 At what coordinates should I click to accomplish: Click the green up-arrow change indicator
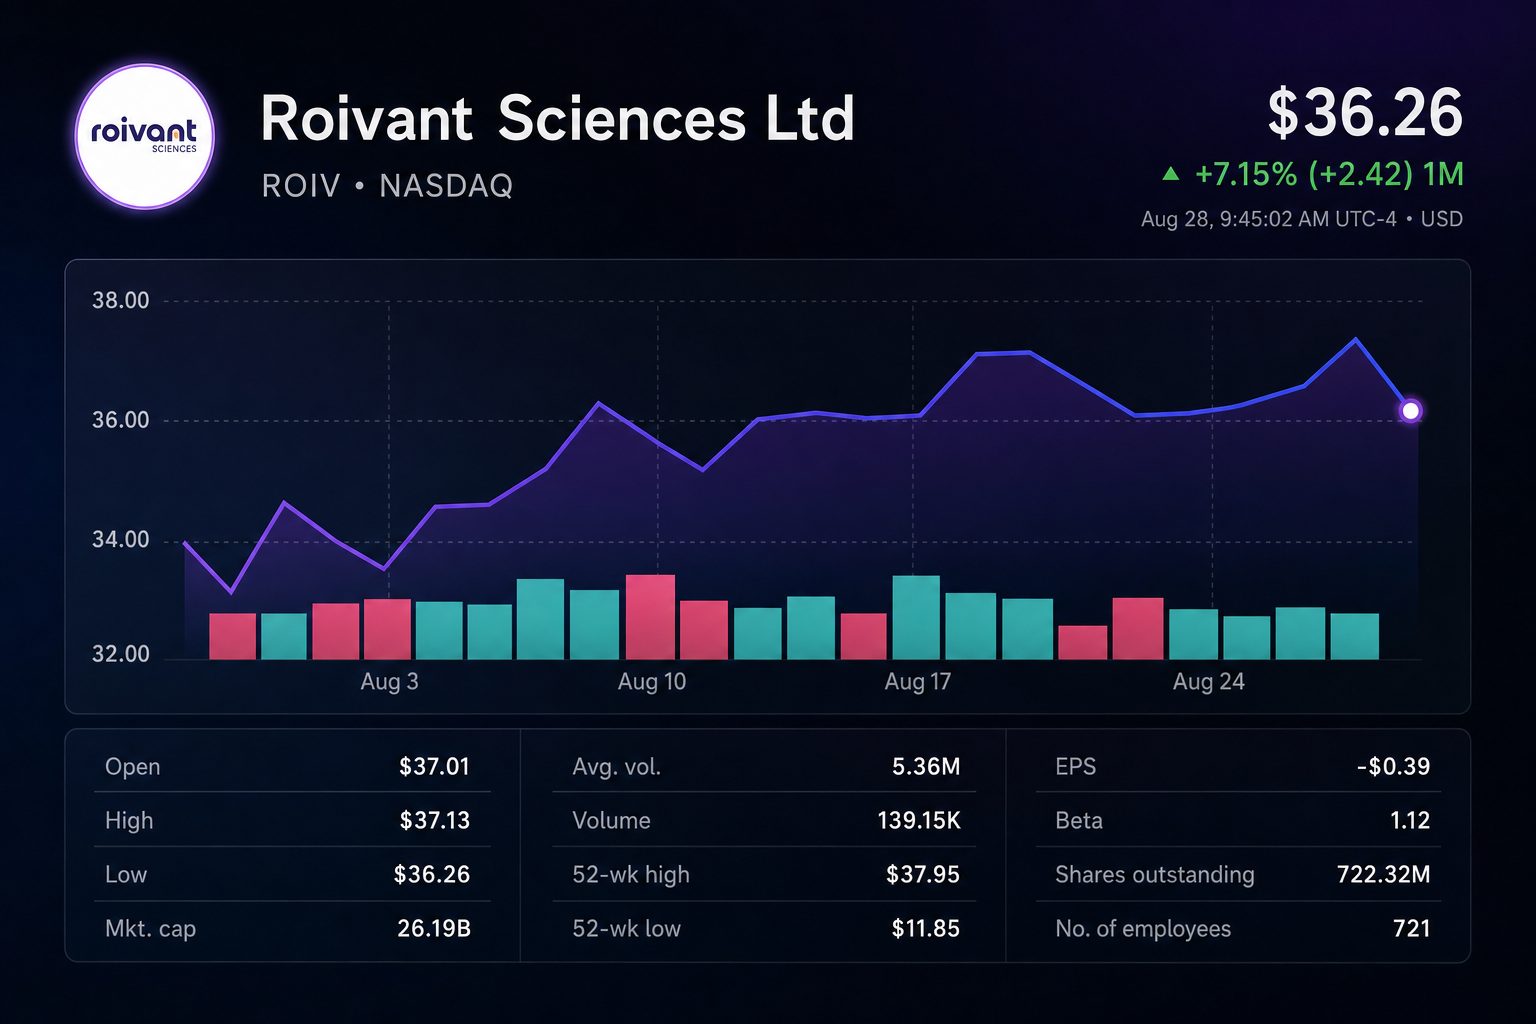1170,174
